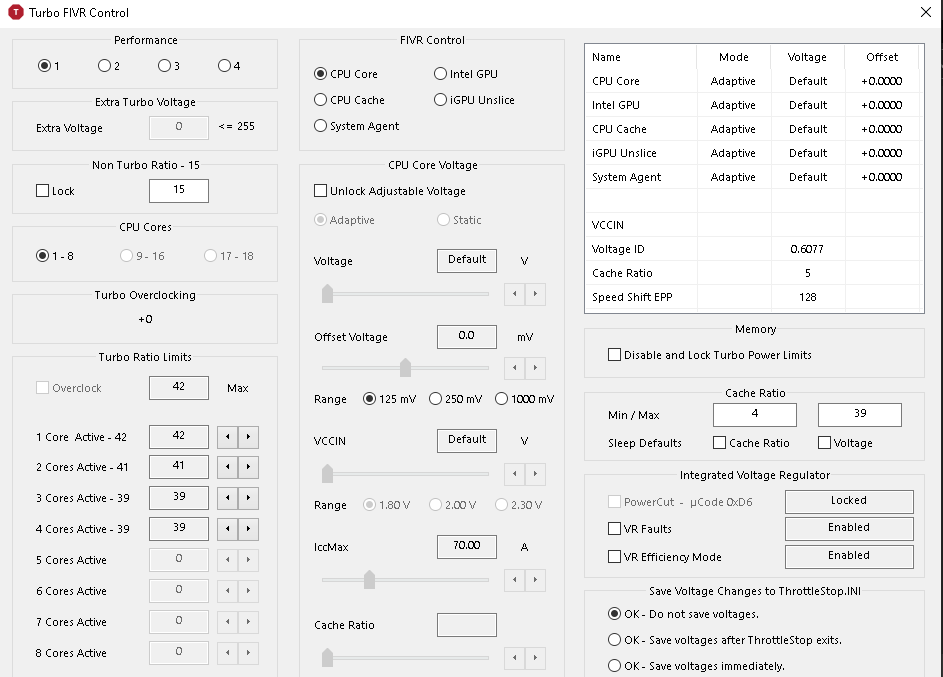The height and width of the screenshot is (677, 943).
Task: Select the CPU Cache radio button
Action: pyautogui.click(x=321, y=100)
